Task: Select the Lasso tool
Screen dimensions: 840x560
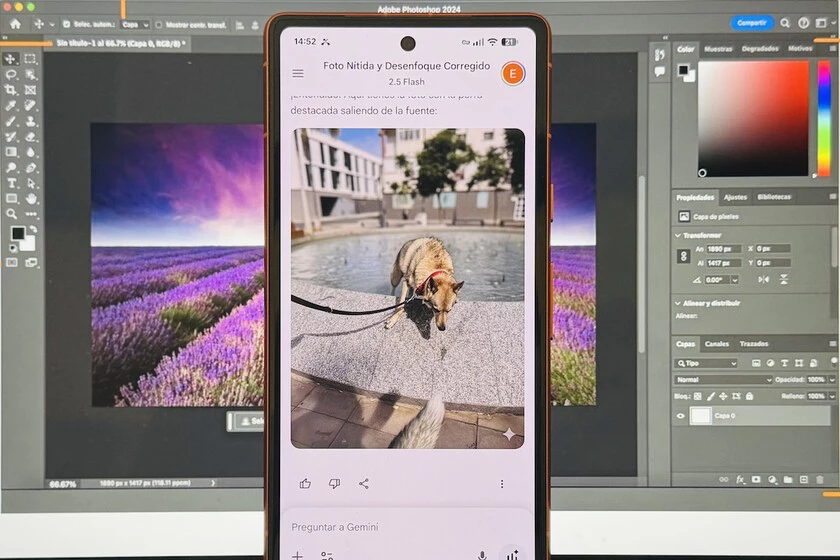Action: point(11,75)
